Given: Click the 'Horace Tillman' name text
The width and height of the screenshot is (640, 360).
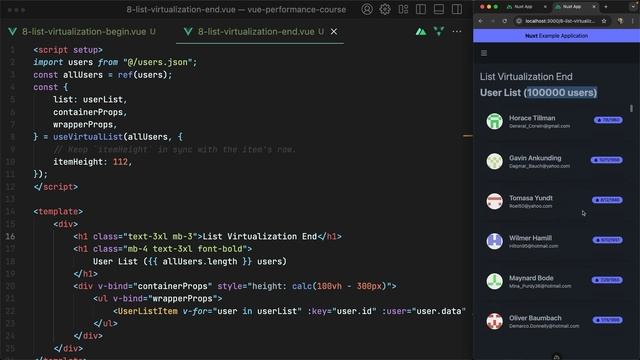Looking at the screenshot, I should [x=532, y=118].
